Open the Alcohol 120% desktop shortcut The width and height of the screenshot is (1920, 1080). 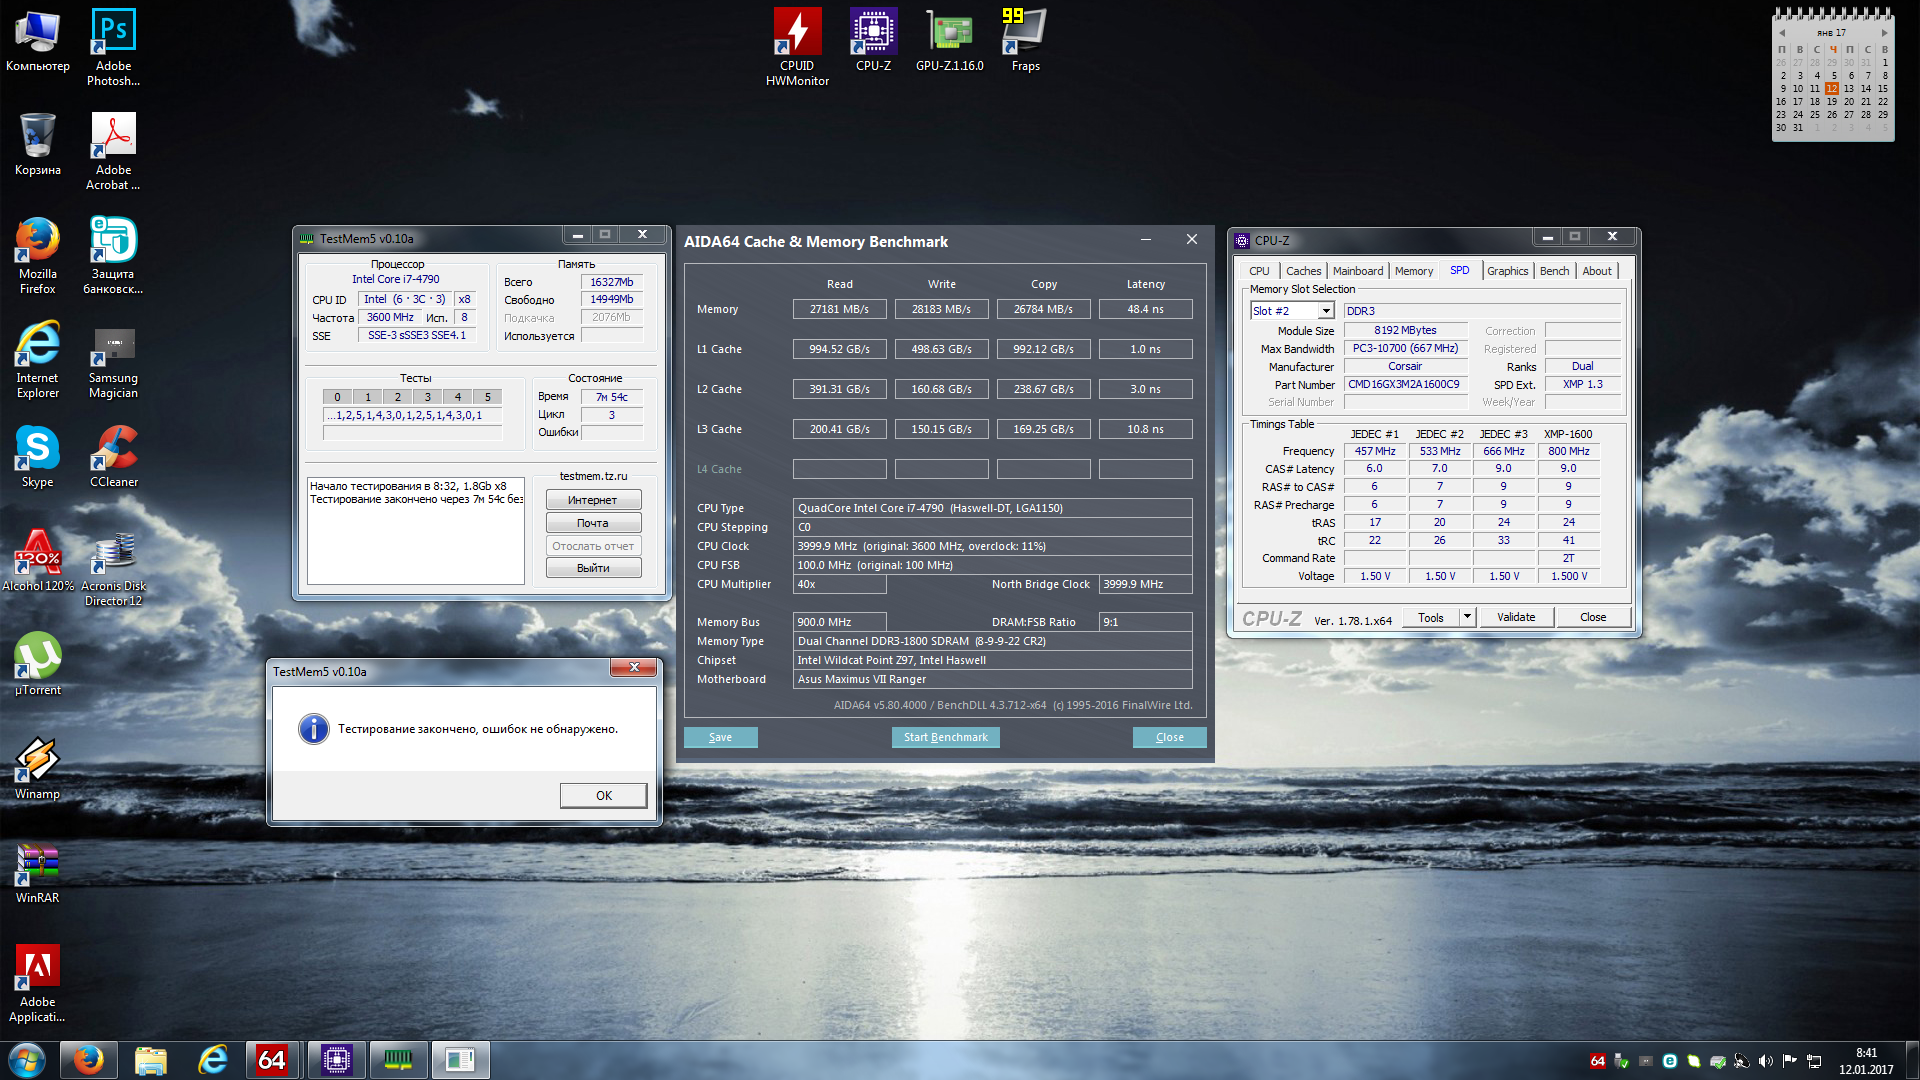(x=38, y=556)
